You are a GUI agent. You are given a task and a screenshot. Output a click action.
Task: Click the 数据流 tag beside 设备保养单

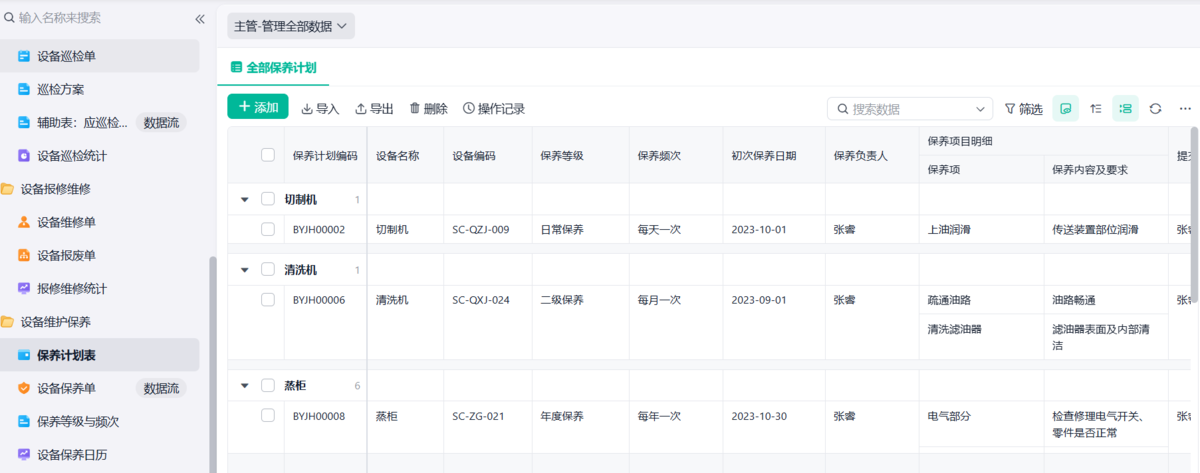[161, 388]
